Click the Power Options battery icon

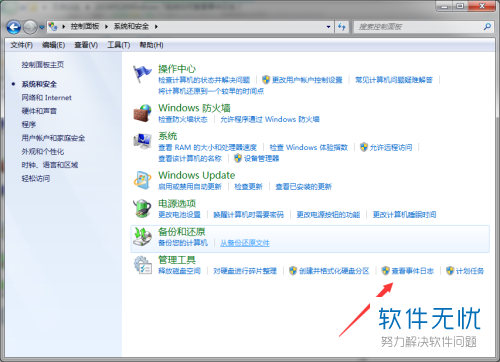point(142,208)
